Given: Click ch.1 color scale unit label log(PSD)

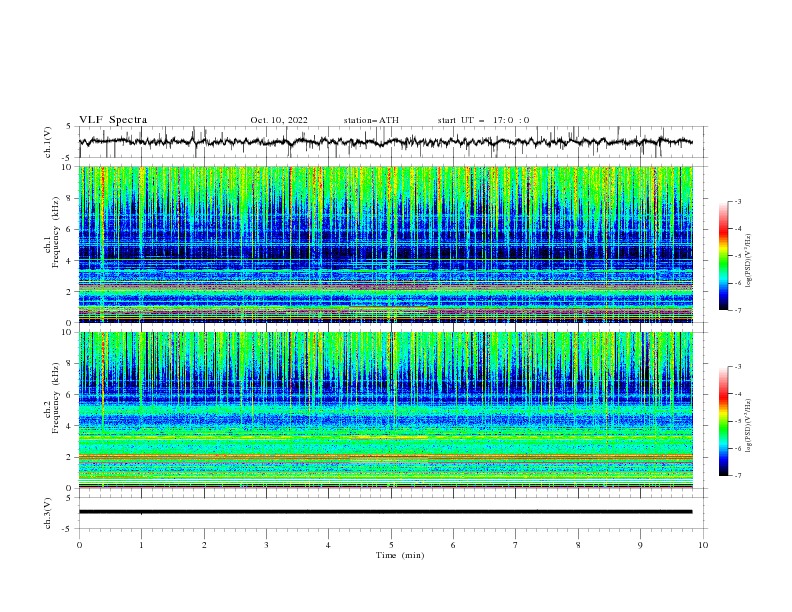Looking at the screenshot, I should pyautogui.click(x=749, y=261).
